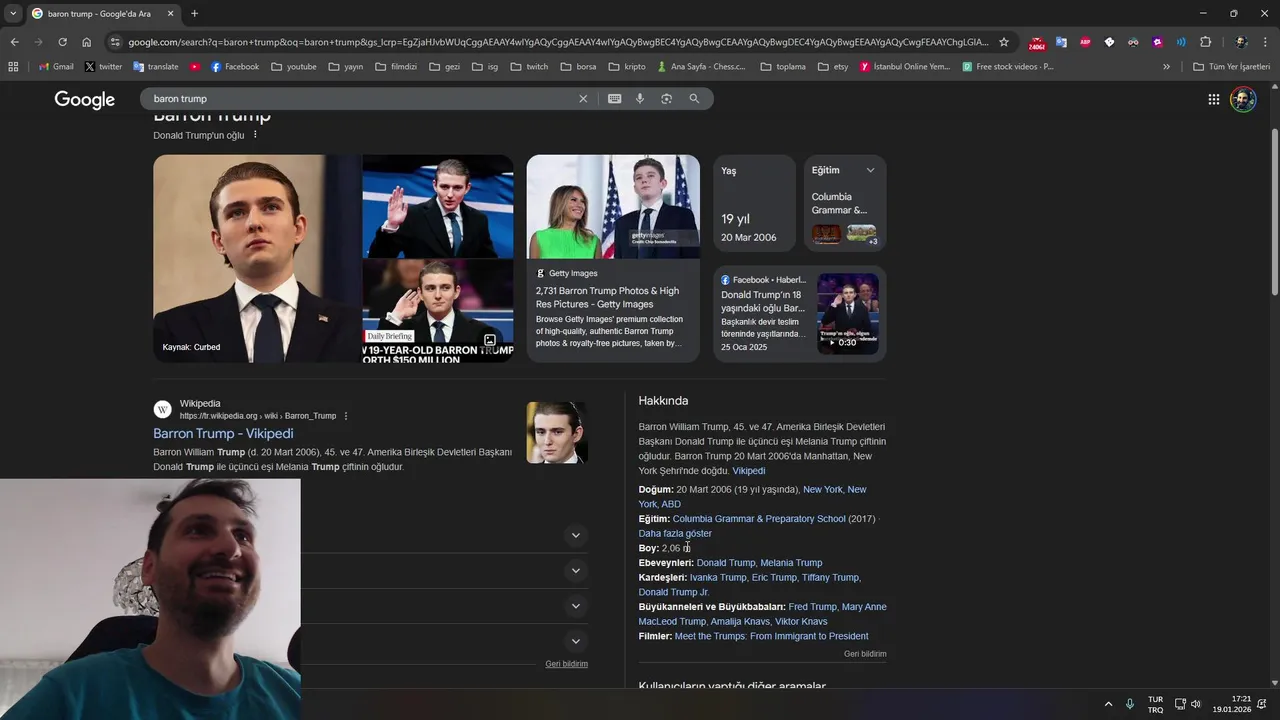1280x720 pixels.
Task: Open Tüm Yer İşaretleri folder
Action: click(x=1231, y=67)
